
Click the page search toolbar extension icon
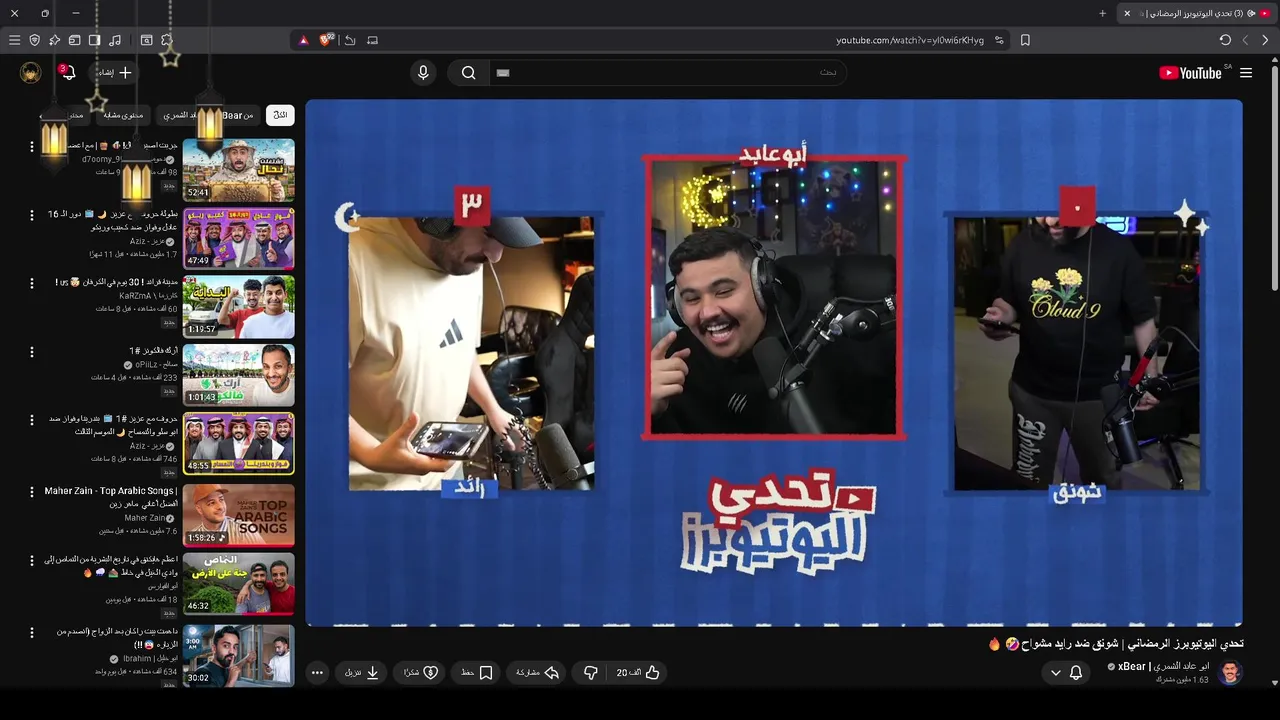click(x=146, y=40)
